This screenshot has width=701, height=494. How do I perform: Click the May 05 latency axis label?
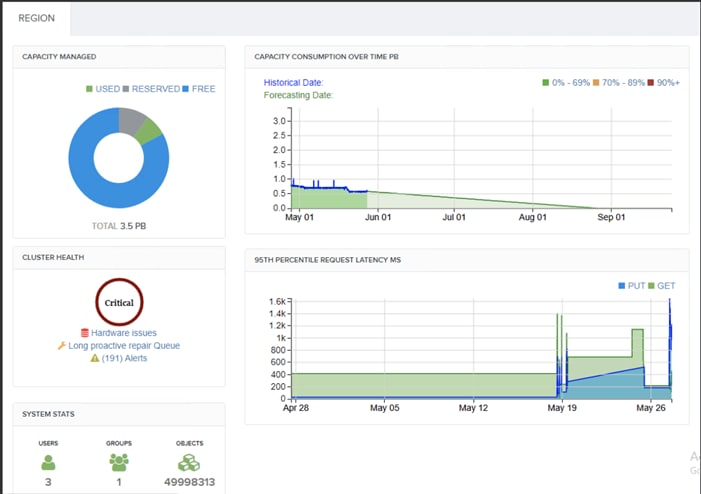[384, 408]
